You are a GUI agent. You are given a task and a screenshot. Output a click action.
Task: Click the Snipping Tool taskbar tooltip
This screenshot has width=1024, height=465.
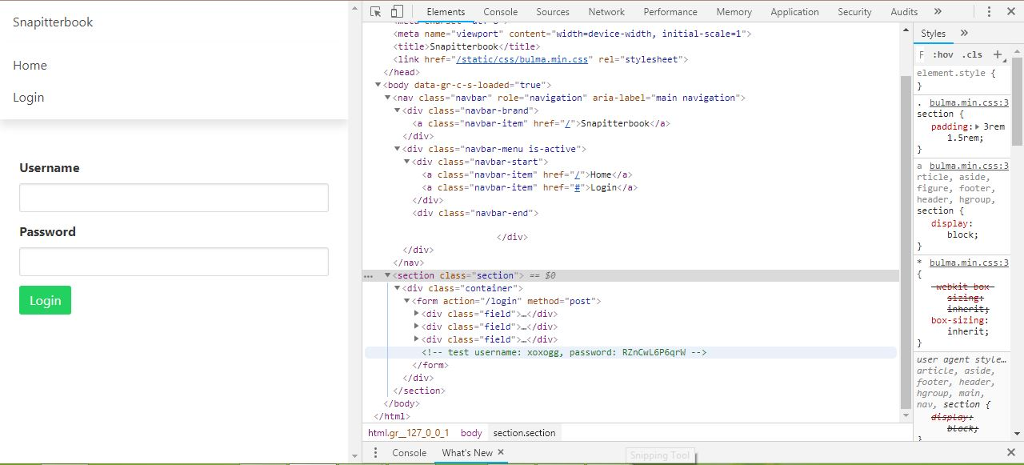660,456
